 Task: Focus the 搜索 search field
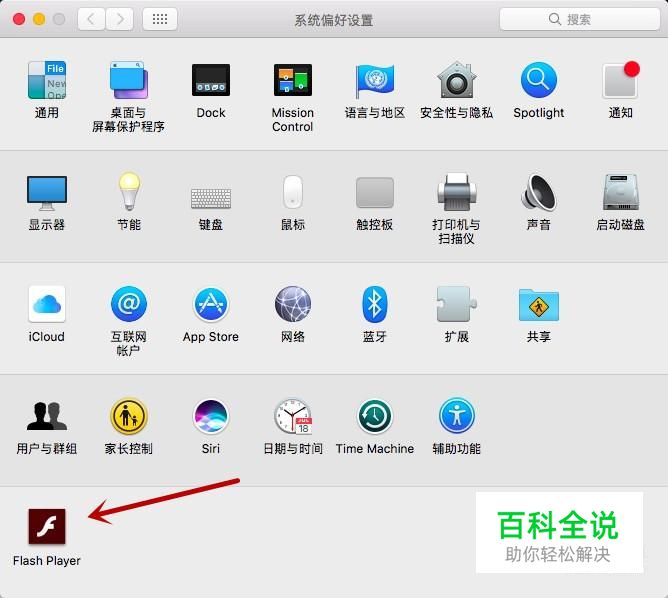point(579,19)
